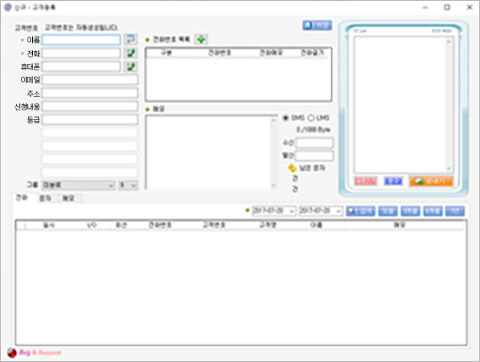Open the end date picker dropdown
The image size is (480, 362).
point(338,211)
